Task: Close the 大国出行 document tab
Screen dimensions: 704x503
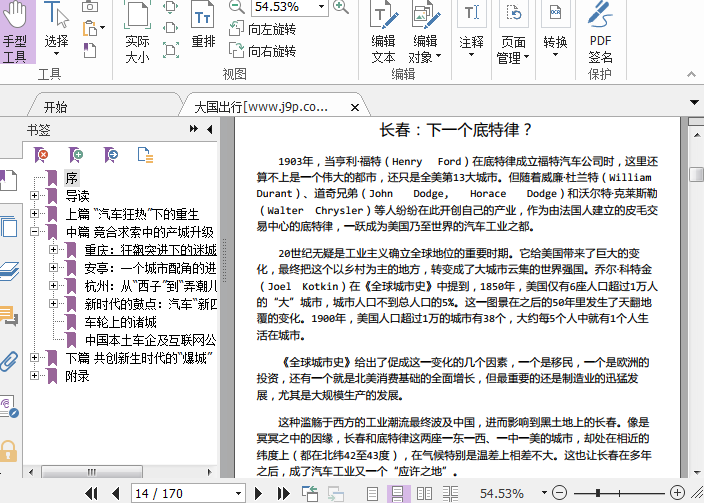Action: click(355, 108)
